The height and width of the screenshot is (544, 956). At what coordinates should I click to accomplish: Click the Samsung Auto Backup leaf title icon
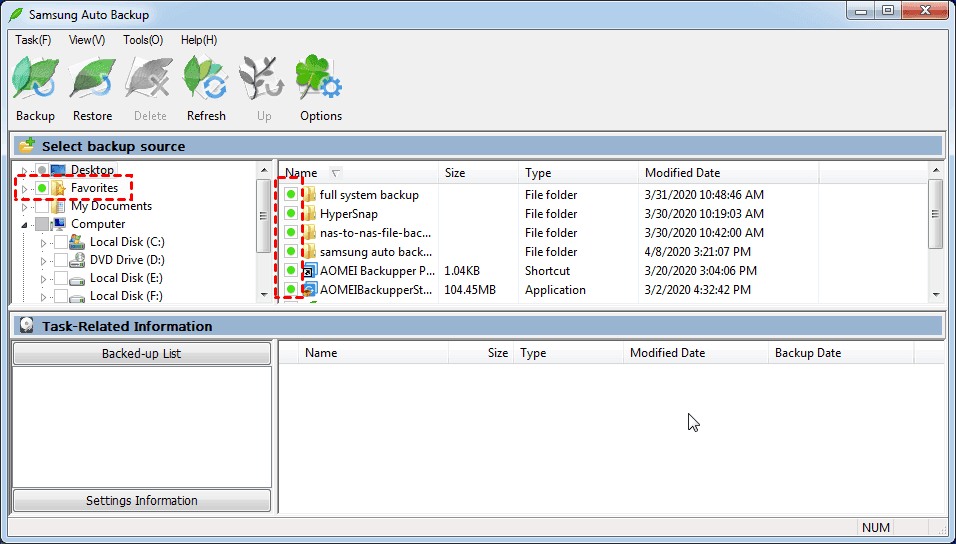point(16,14)
